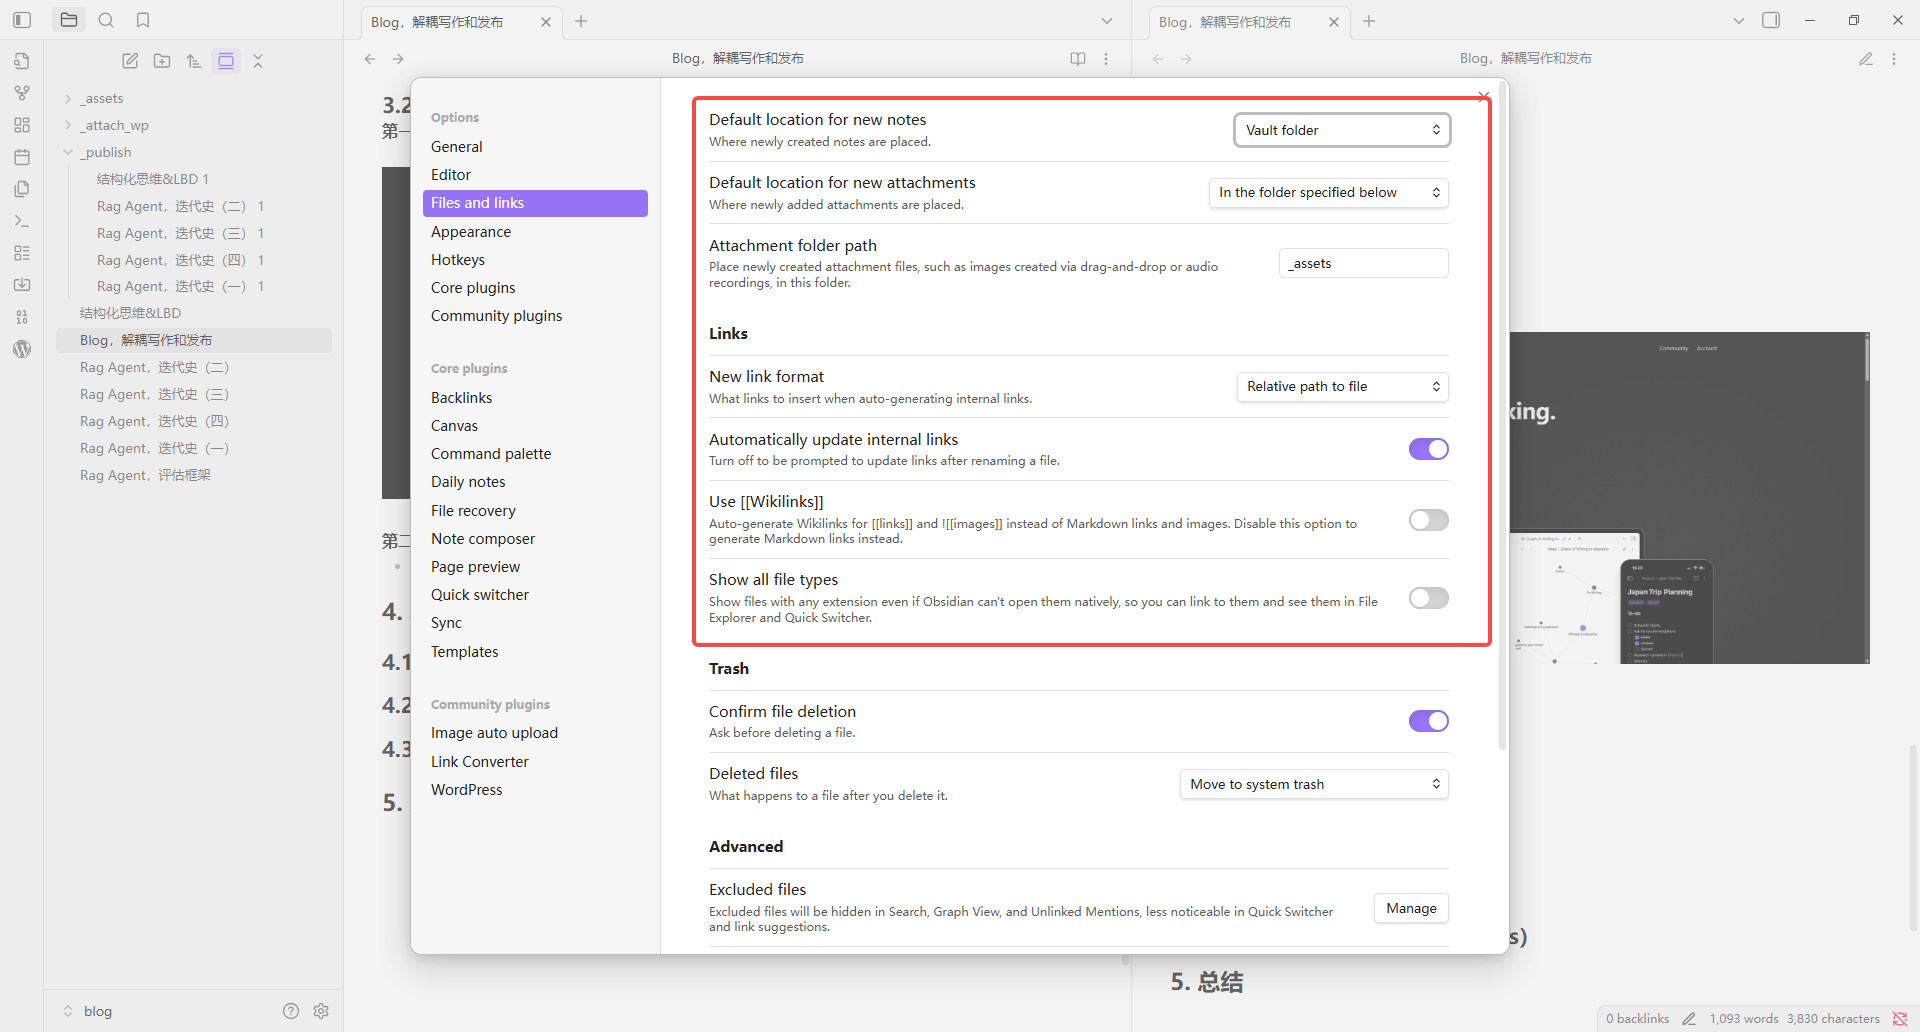Open graph view from ribbon
This screenshot has height=1032, width=1920.
22,93
